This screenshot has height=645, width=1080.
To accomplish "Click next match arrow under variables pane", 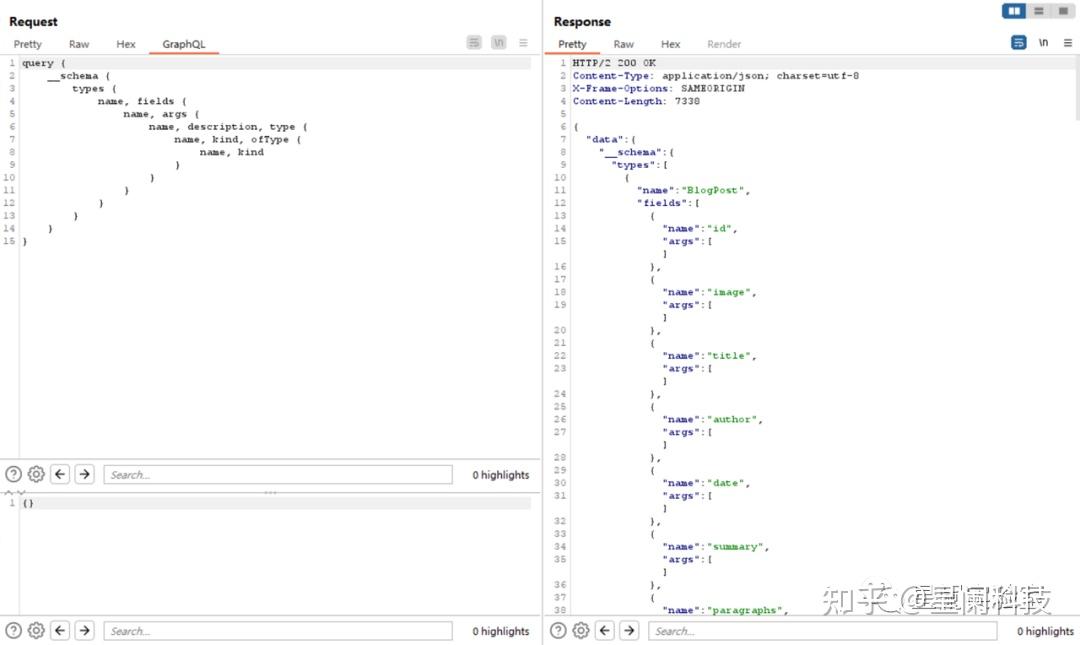I will tap(85, 631).
